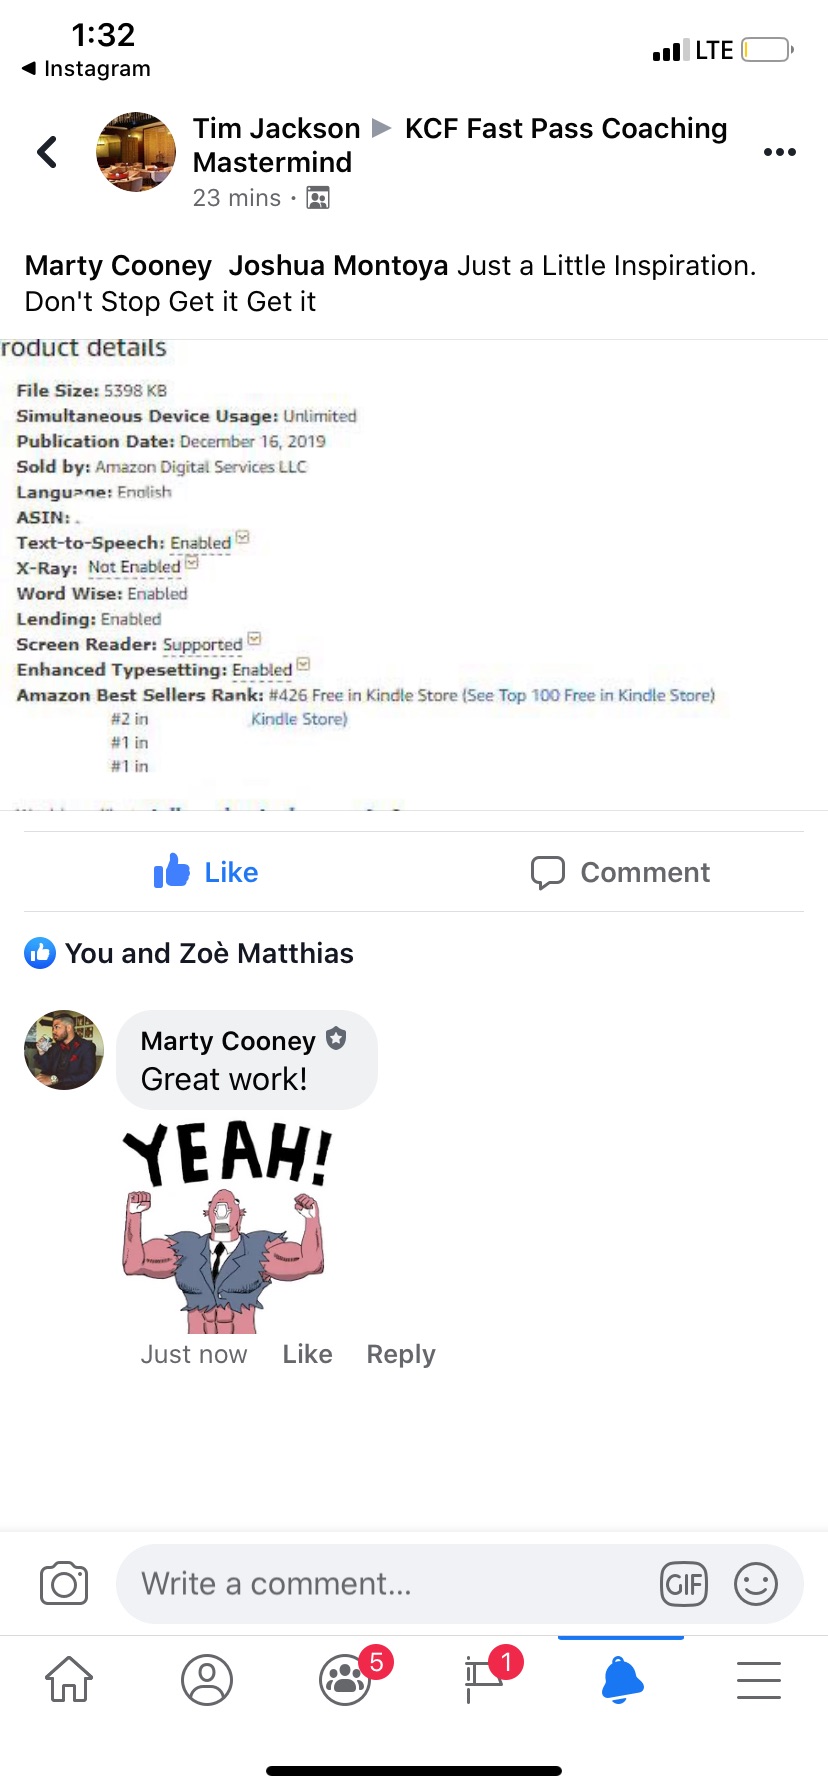Open the emoji smiley picker
This screenshot has height=1792, width=828.
[756, 1584]
